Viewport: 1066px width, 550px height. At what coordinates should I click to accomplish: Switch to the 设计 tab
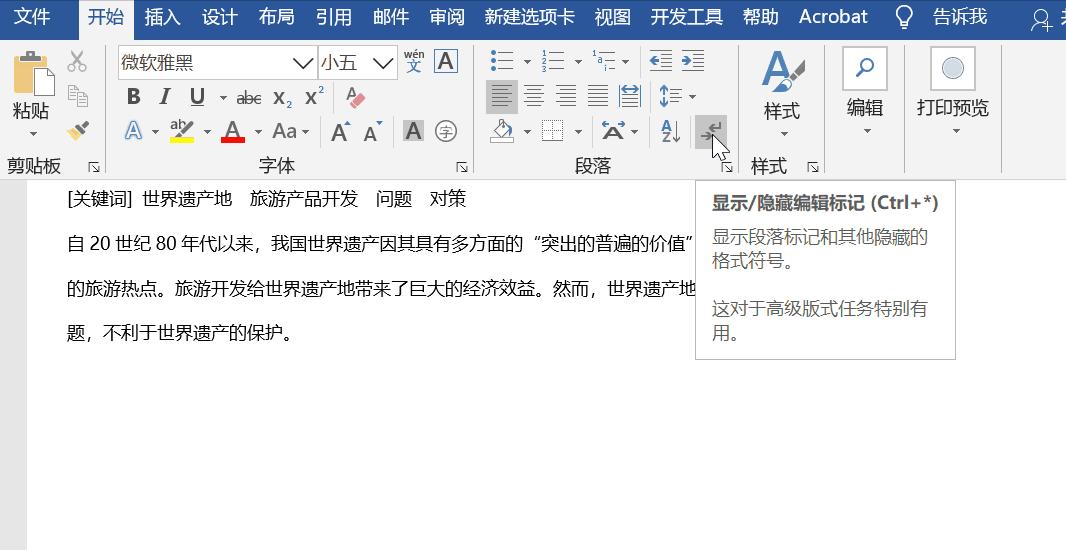click(219, 16)
